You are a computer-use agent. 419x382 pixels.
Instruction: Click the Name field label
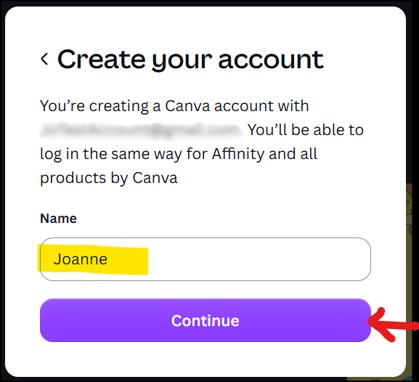pos(58,218)
